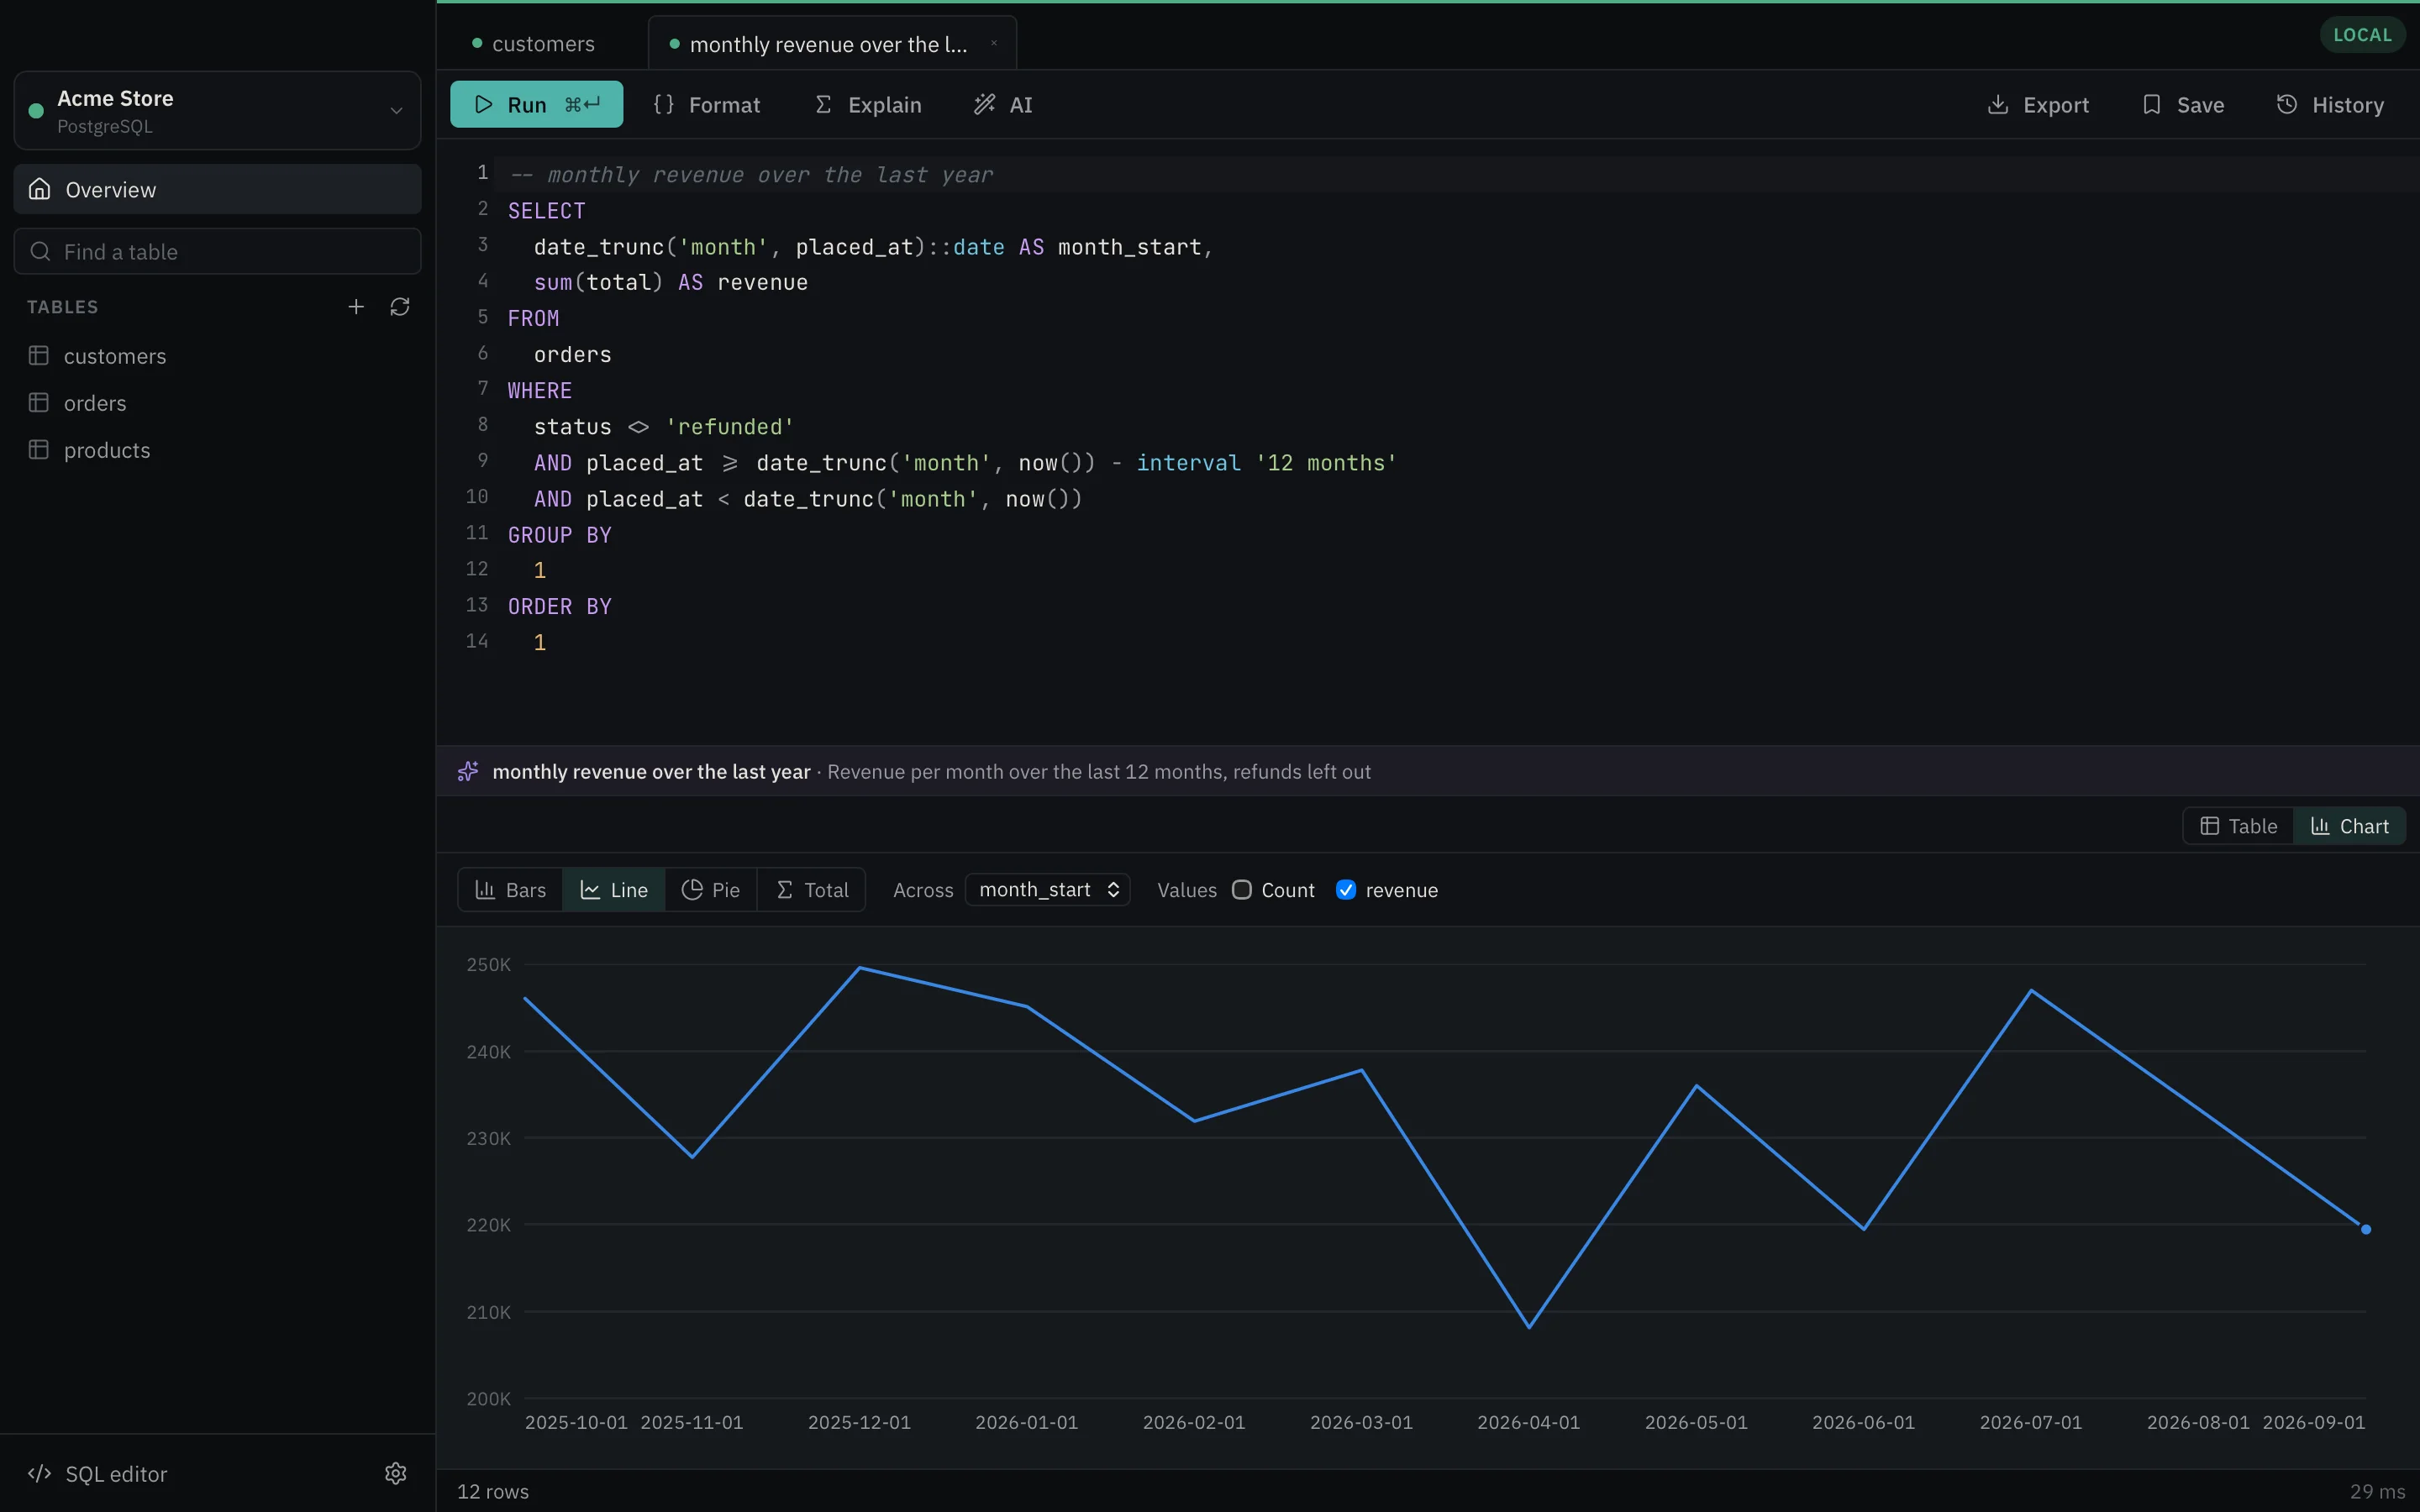Click the '29 ms' execution time
The image size is (2420, 1512).
coord(2377,1491)
